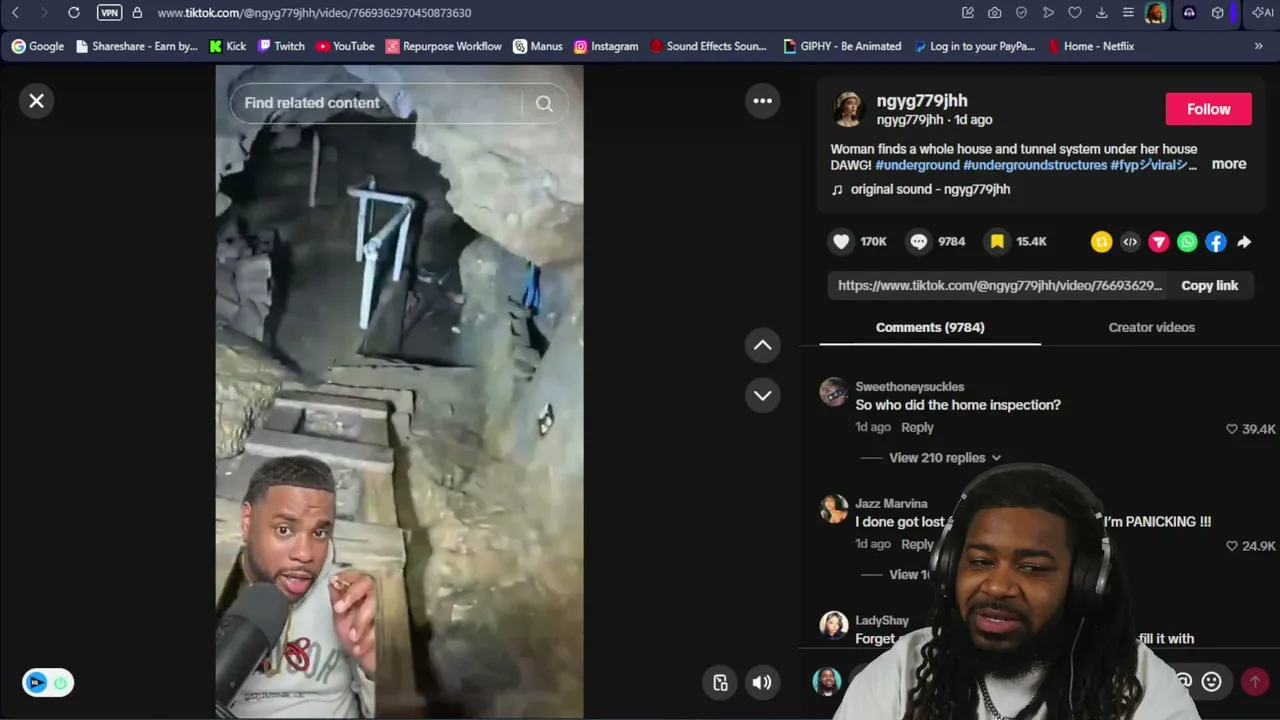Image resolution: width=1280 pixels, height=720 pixels.
Task: Click the address bar URL
Action: coord(314,13)
